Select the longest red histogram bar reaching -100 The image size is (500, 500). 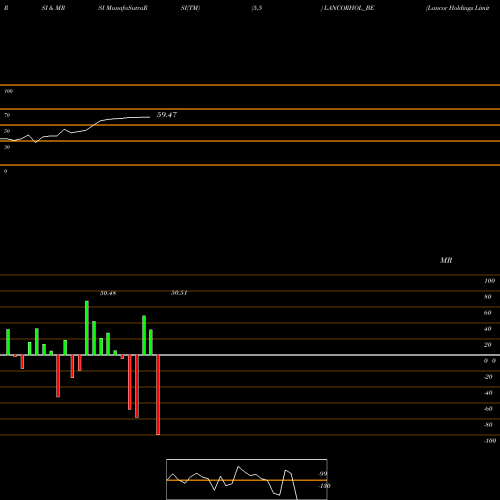click(x=158, y=395)
